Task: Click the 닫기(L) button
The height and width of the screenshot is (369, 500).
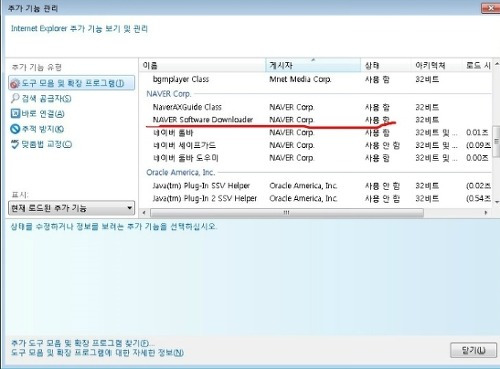Action: (473, 350)
